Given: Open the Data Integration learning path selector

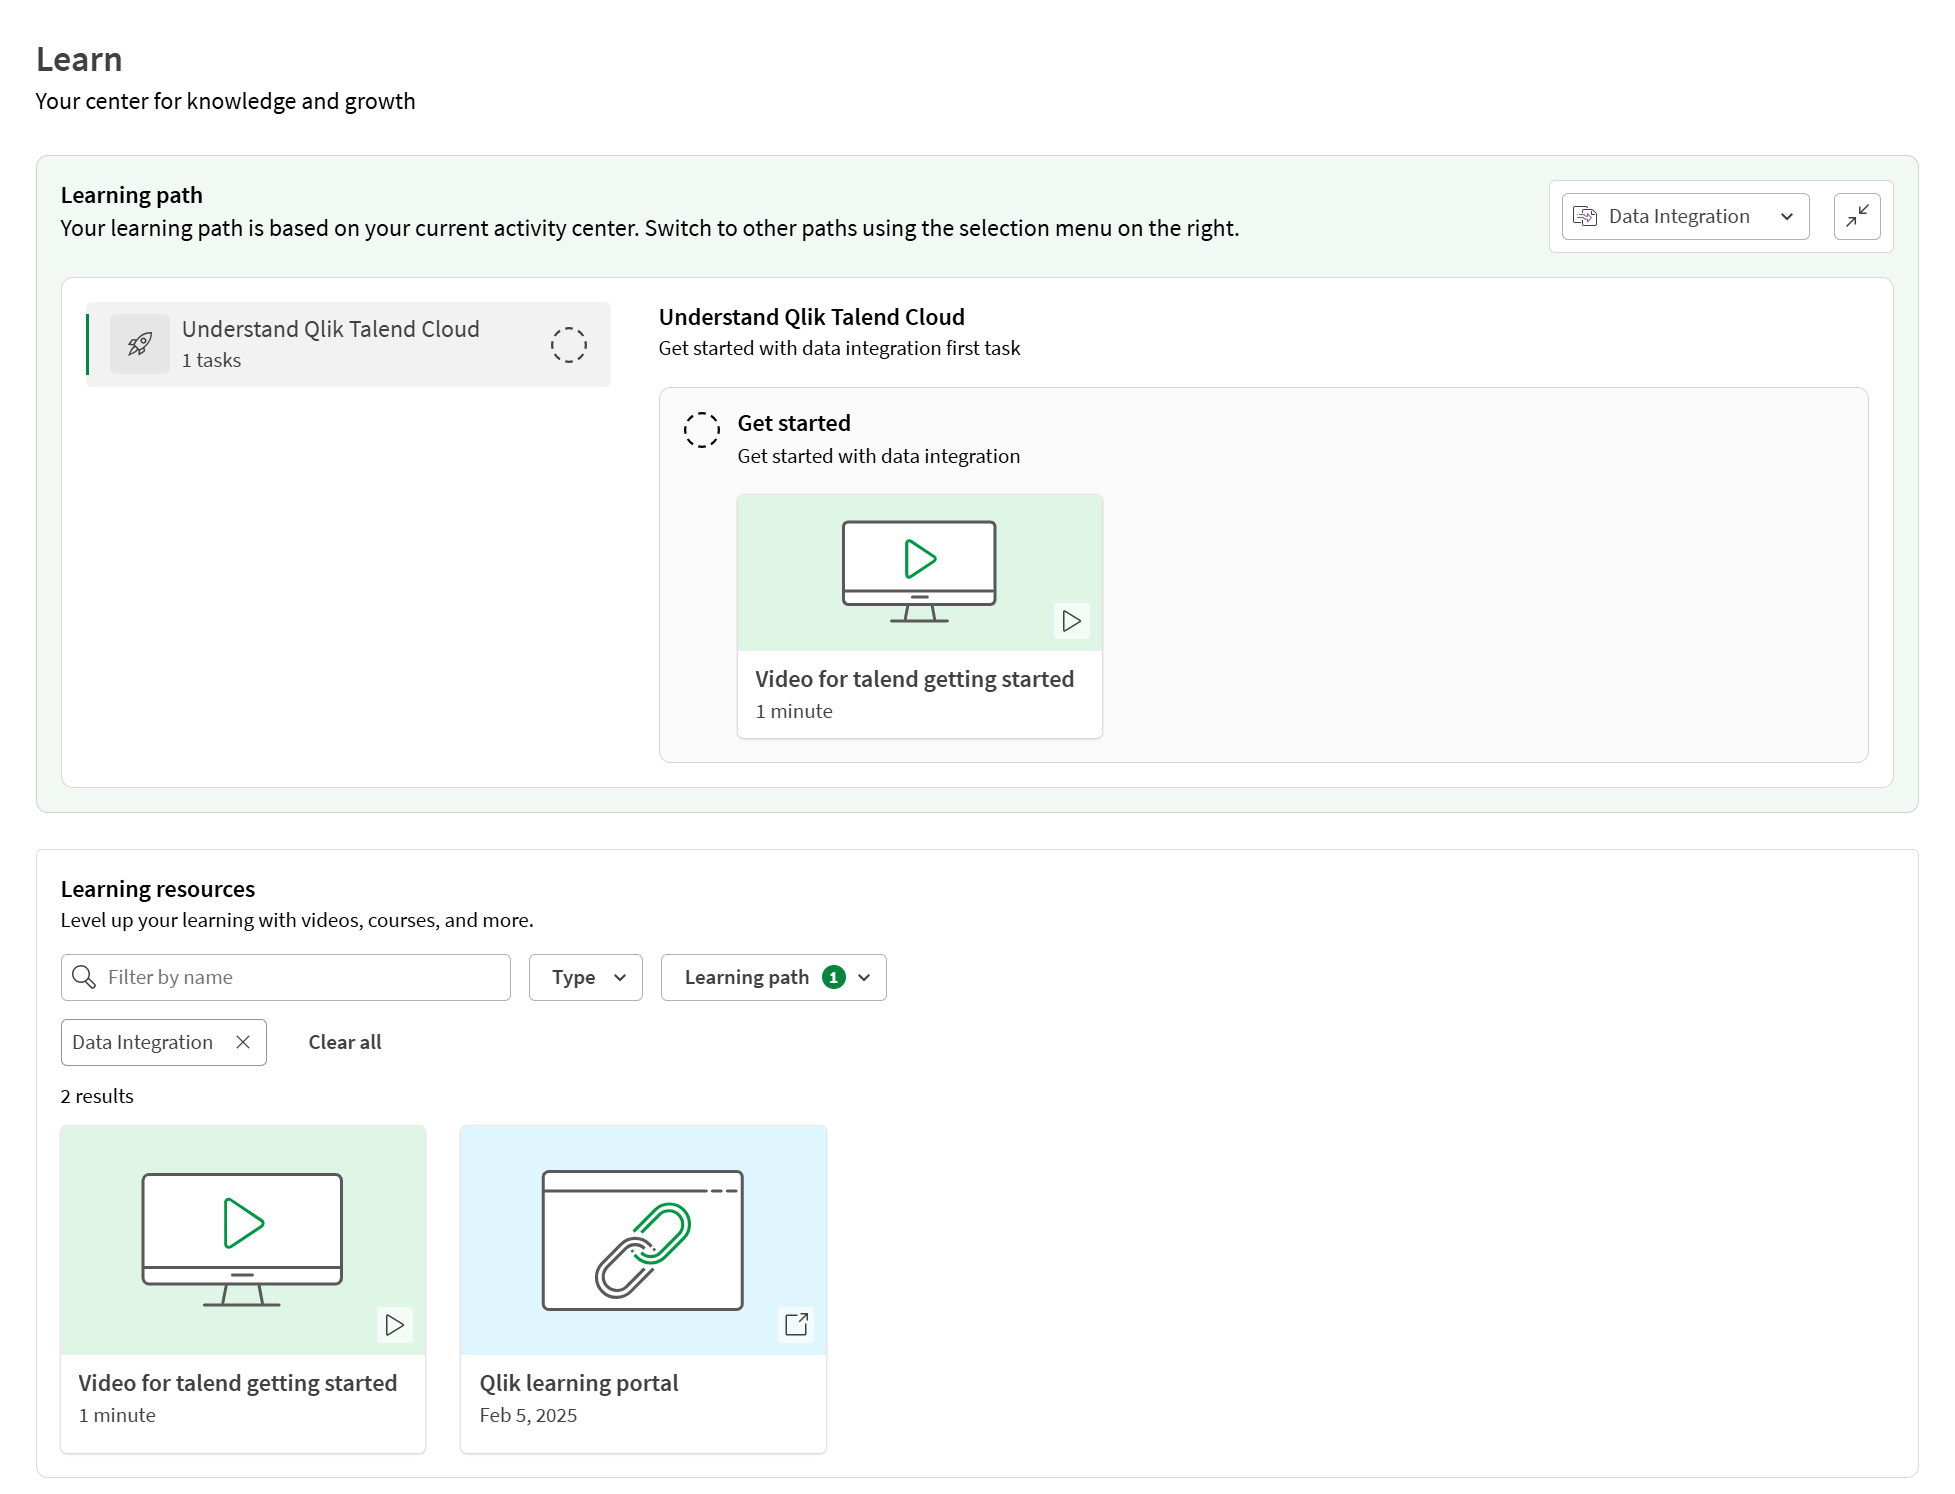Looking at the screenshot, I should tap(1684, 216).
